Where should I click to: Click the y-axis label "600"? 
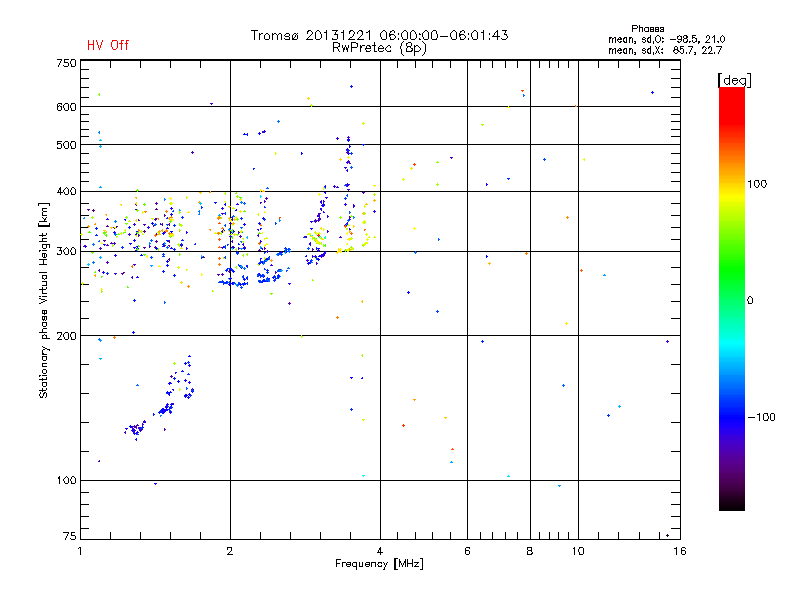(66, 107)
